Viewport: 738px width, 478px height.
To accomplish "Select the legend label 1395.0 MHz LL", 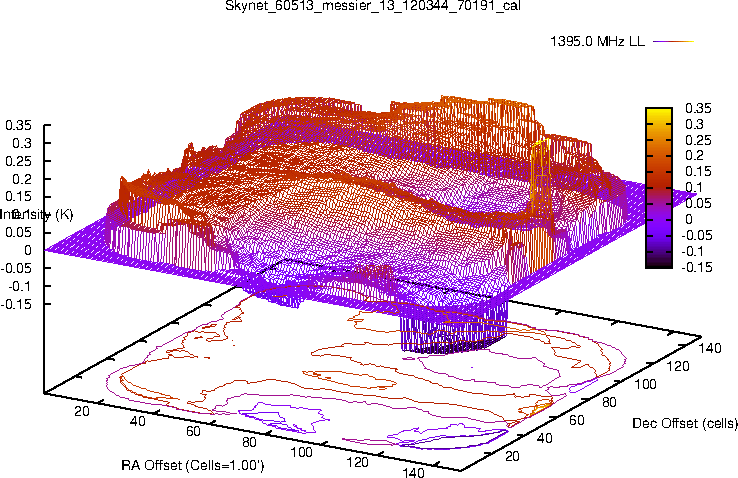I will click(x=597, y=41).
